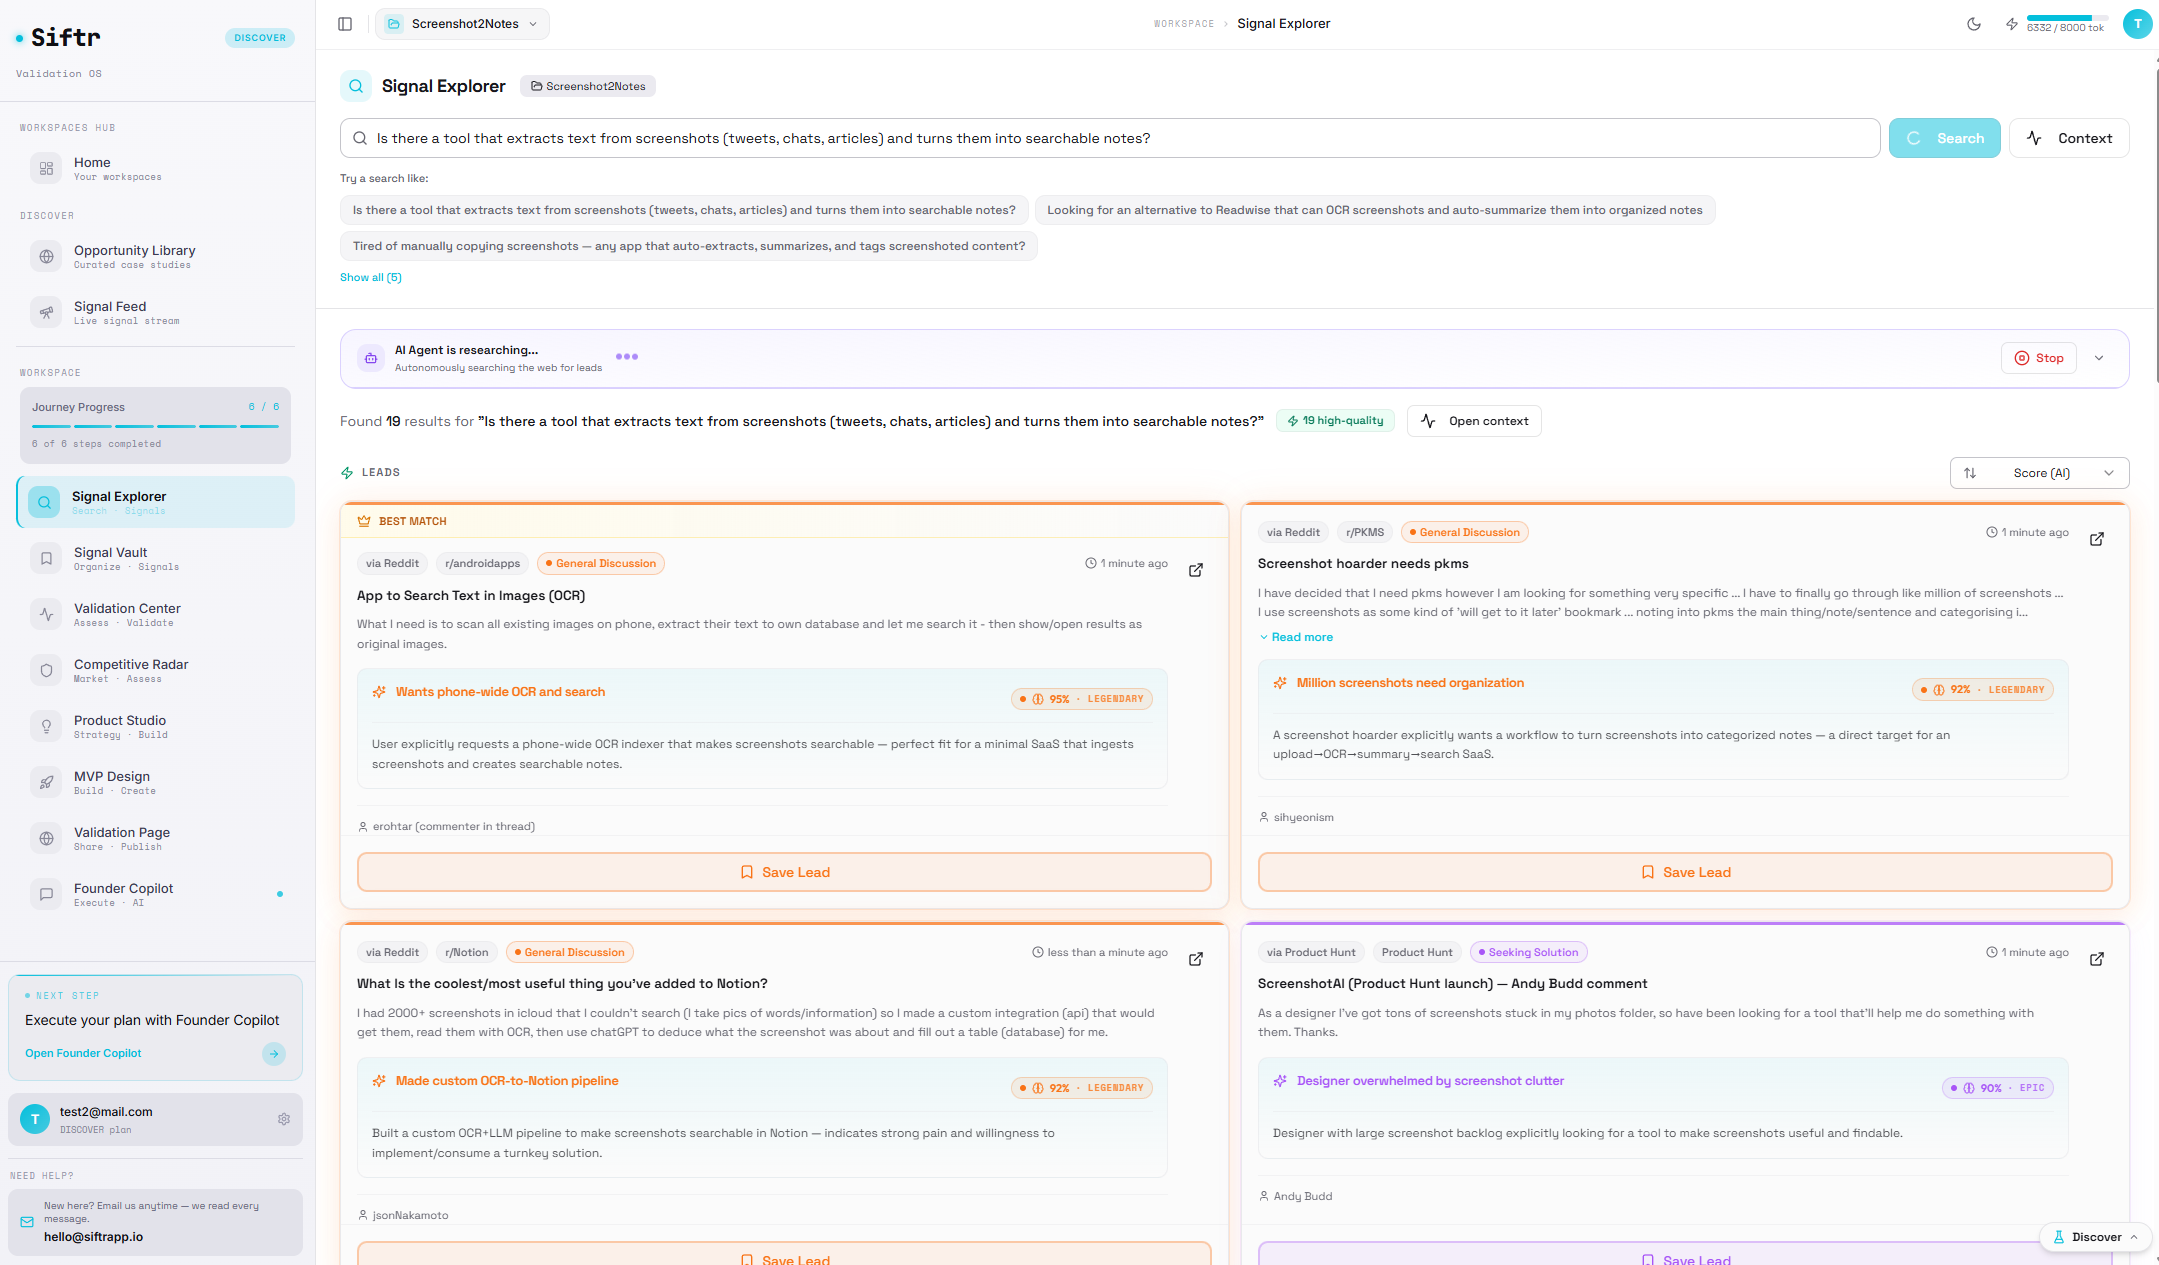Click the user avatar in top bar
This screenshot has width=2159, height=1265.
[2137, 24]
